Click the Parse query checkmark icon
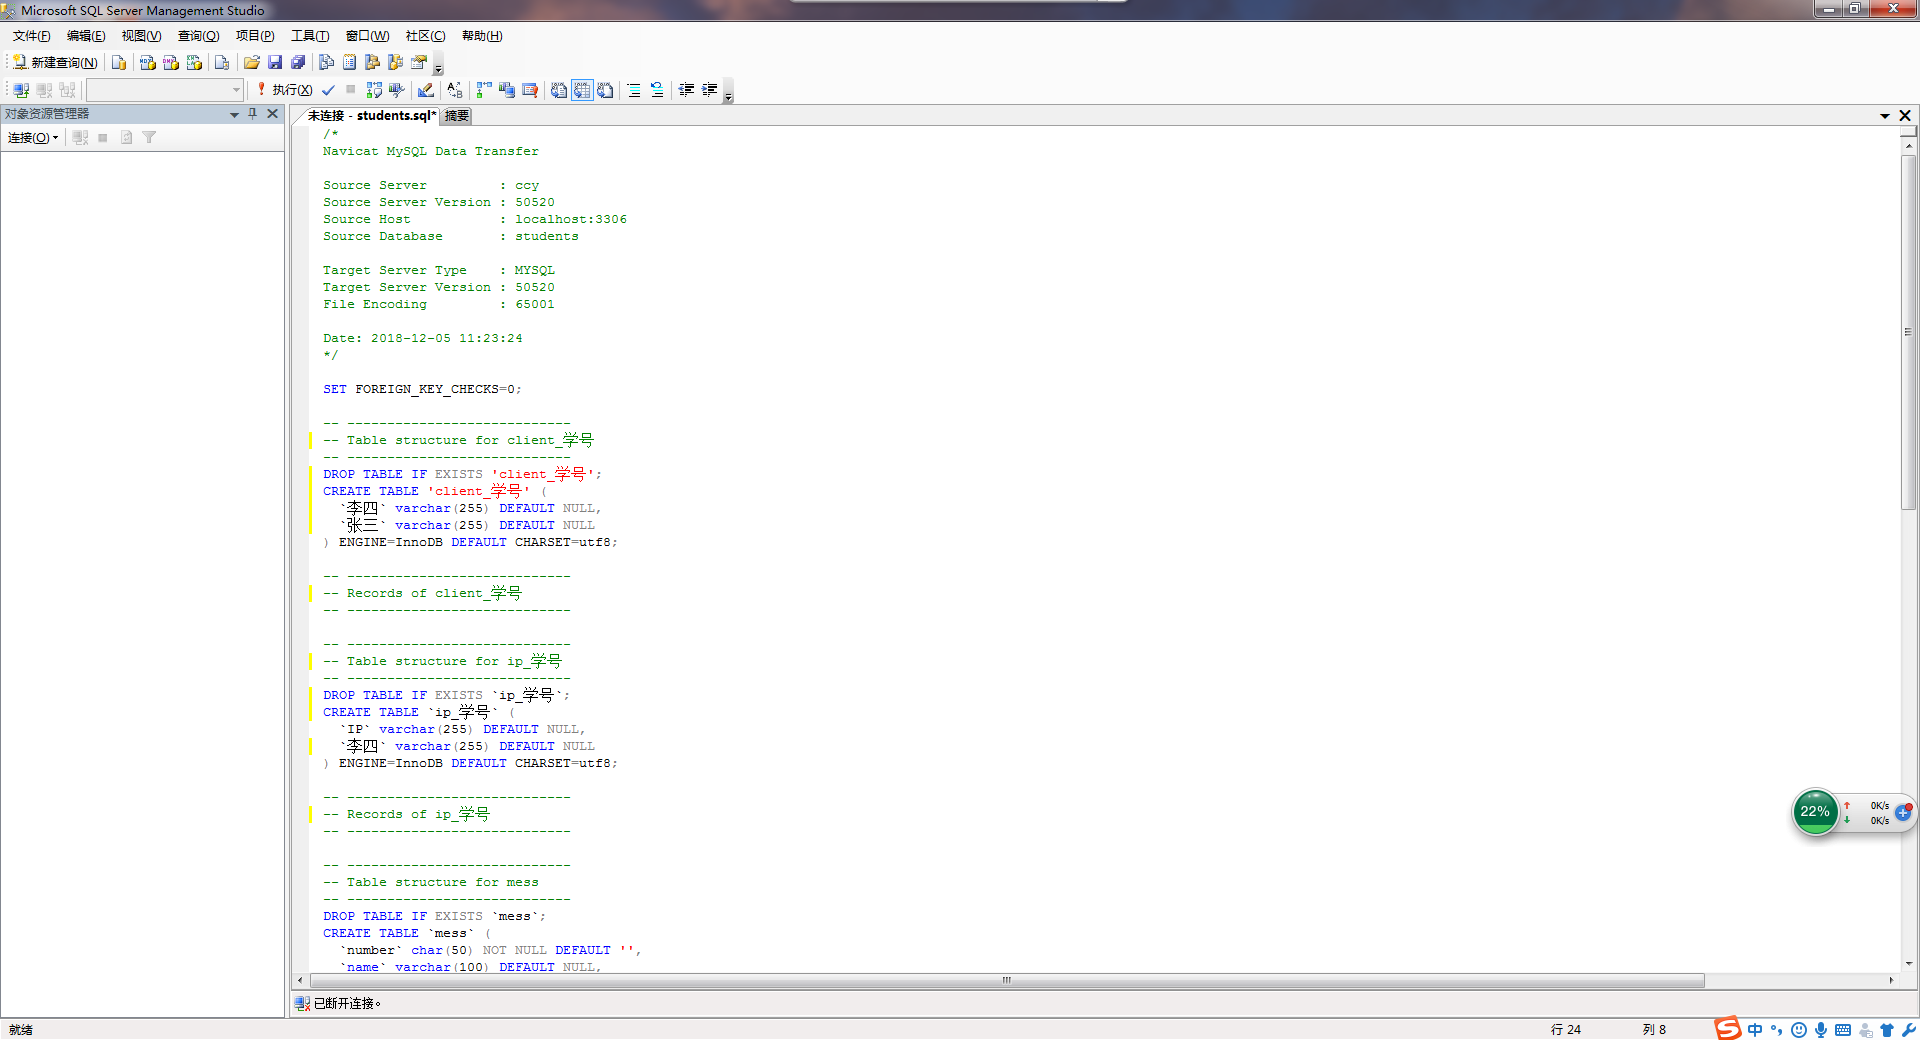Image resolution: width=1920 pixels, height=1040 pixels. [328, 90]
